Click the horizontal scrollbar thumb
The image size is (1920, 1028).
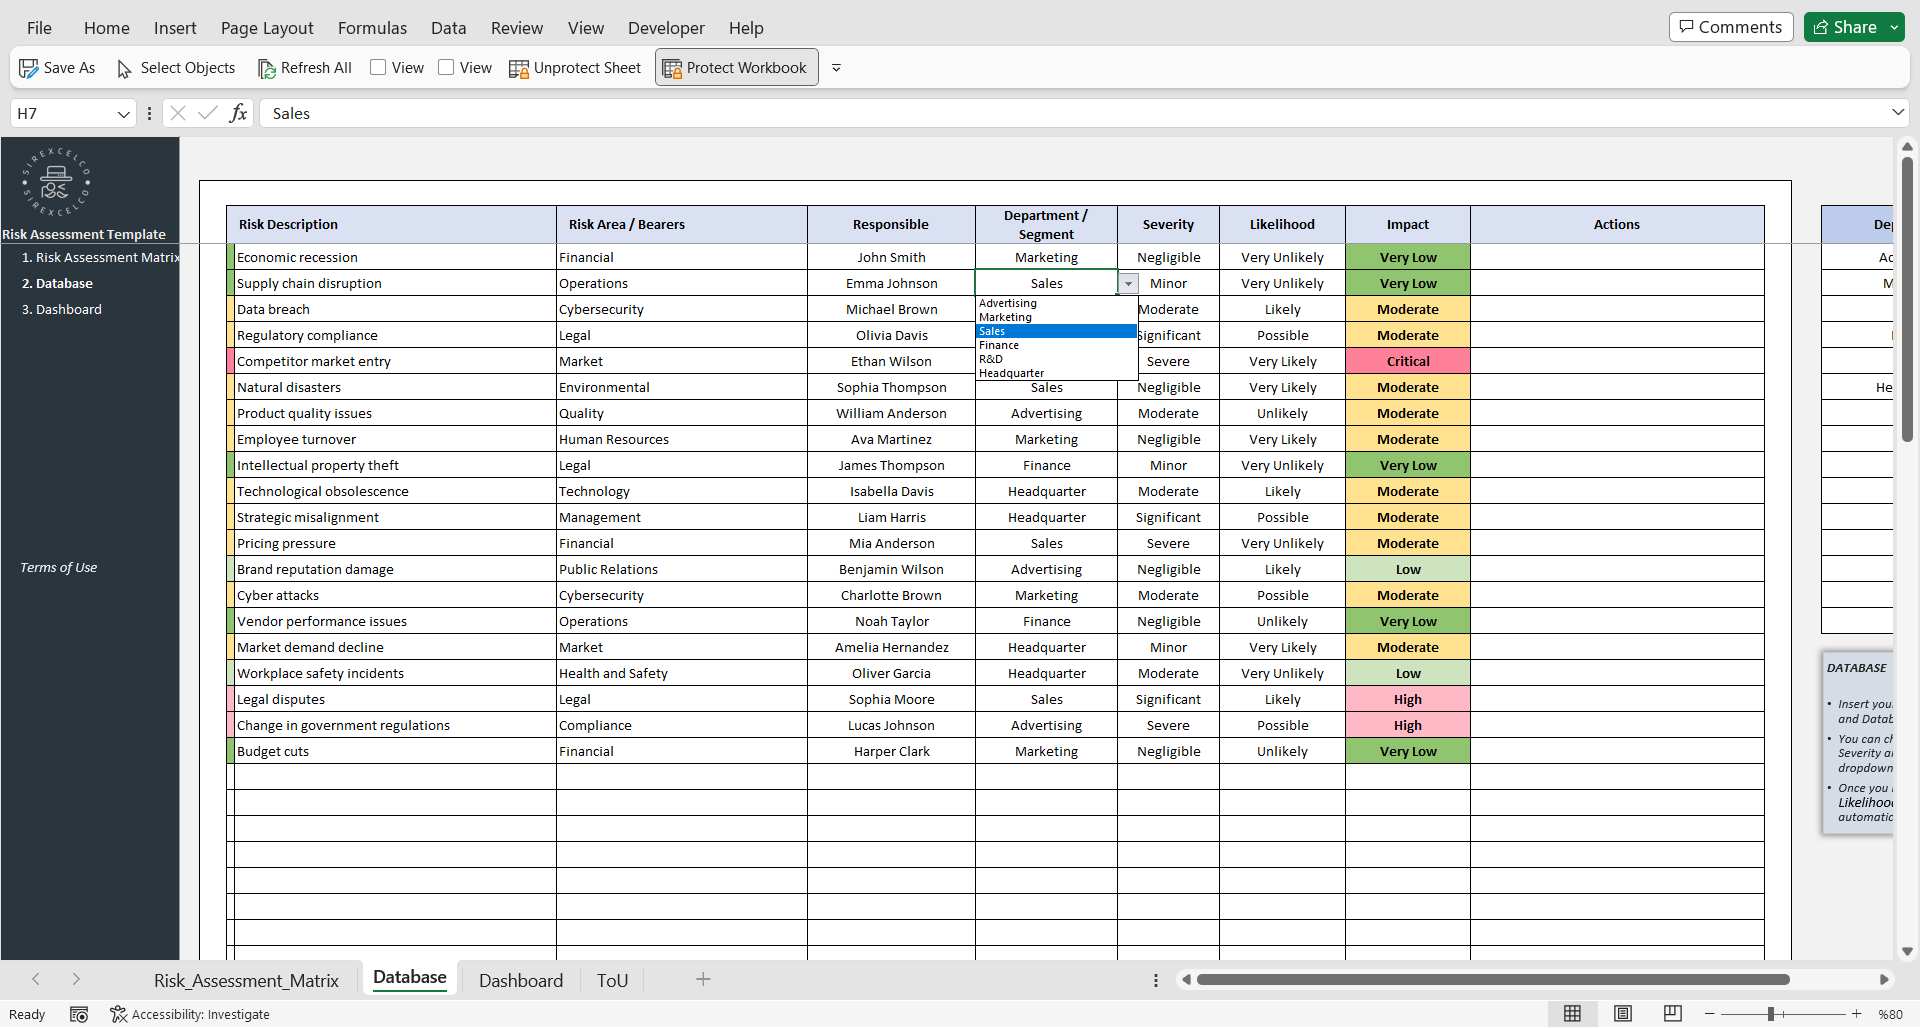[x=1493, y=980]
